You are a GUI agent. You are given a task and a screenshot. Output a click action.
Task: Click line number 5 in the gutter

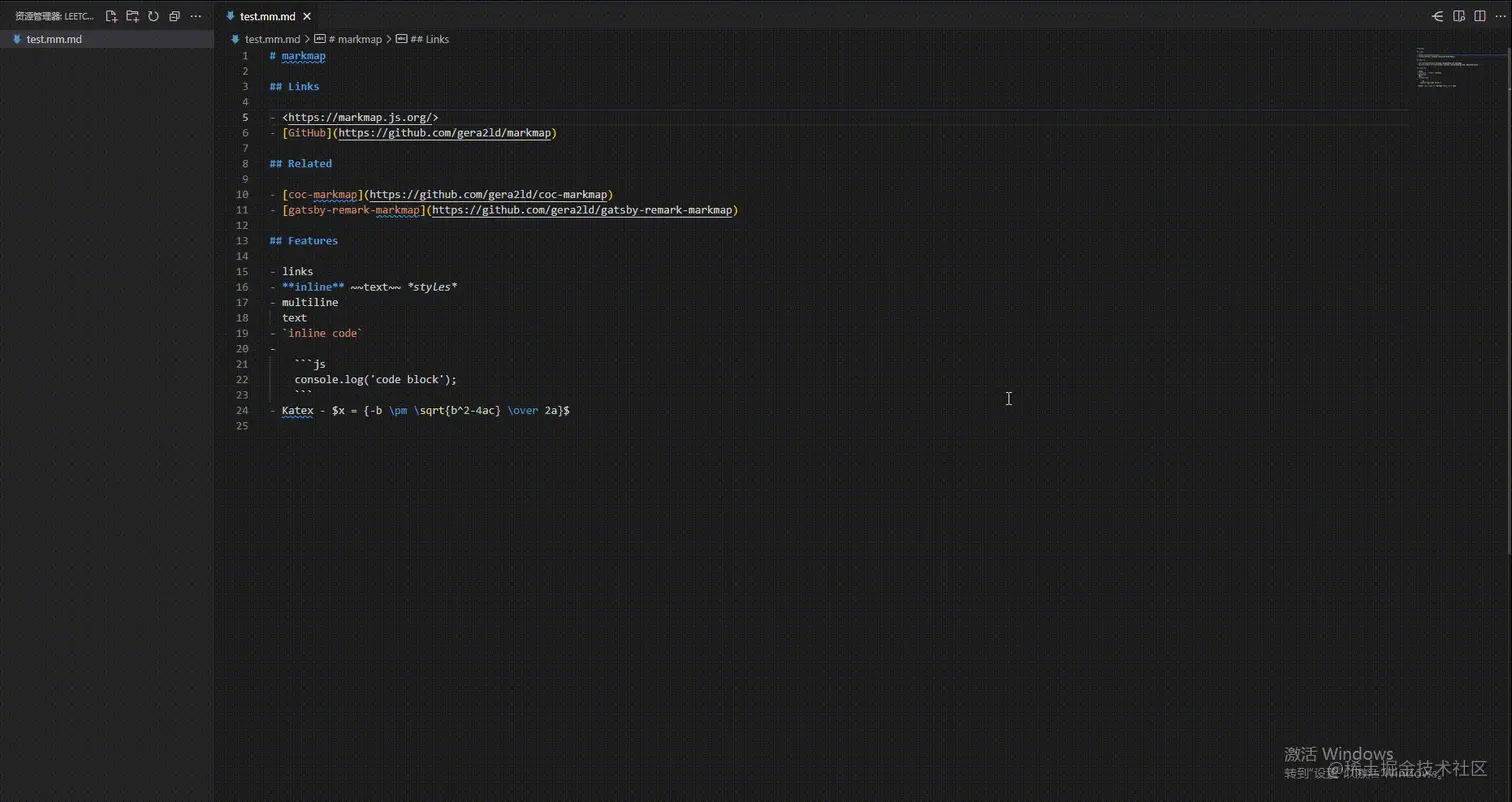245,118
